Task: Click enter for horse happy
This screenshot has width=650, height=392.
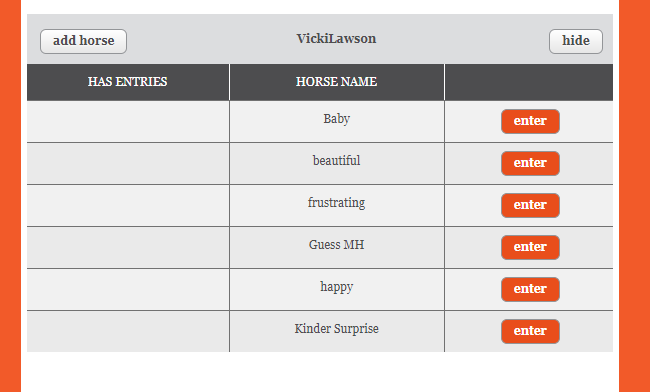Action: point(530,289)
